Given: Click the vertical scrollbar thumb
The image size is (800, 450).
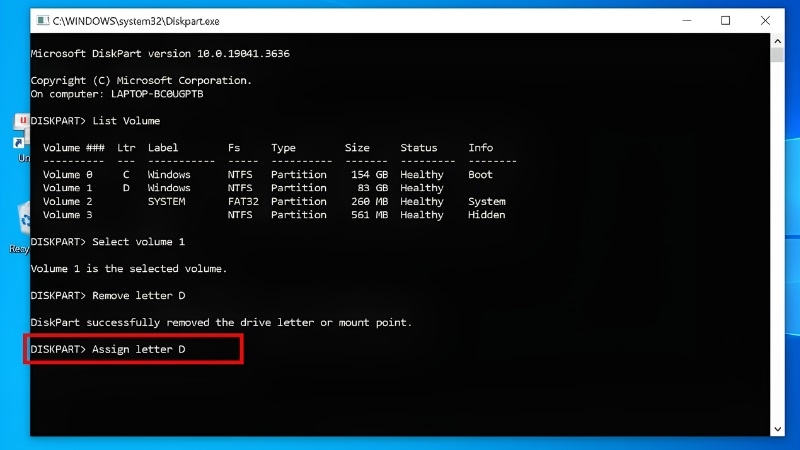Looking at the screenshot, I should (x=777, y=55).
